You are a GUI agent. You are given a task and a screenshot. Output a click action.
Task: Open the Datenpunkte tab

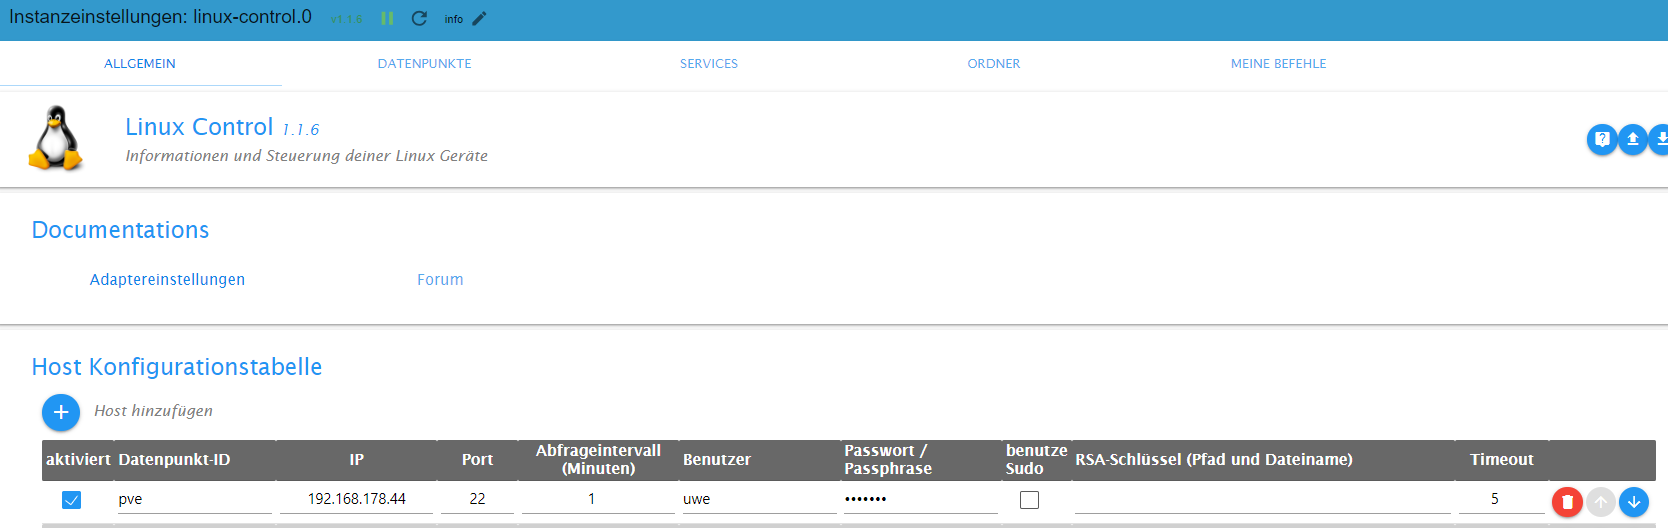[x=424, y=63]
